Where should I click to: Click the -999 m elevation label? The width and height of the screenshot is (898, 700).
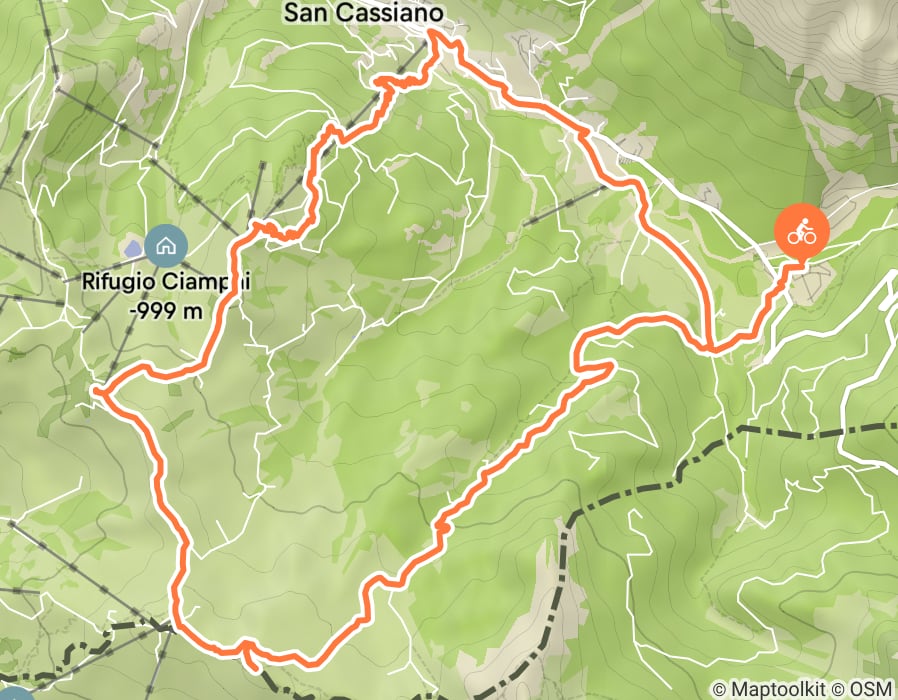click(x=166, y=310)
